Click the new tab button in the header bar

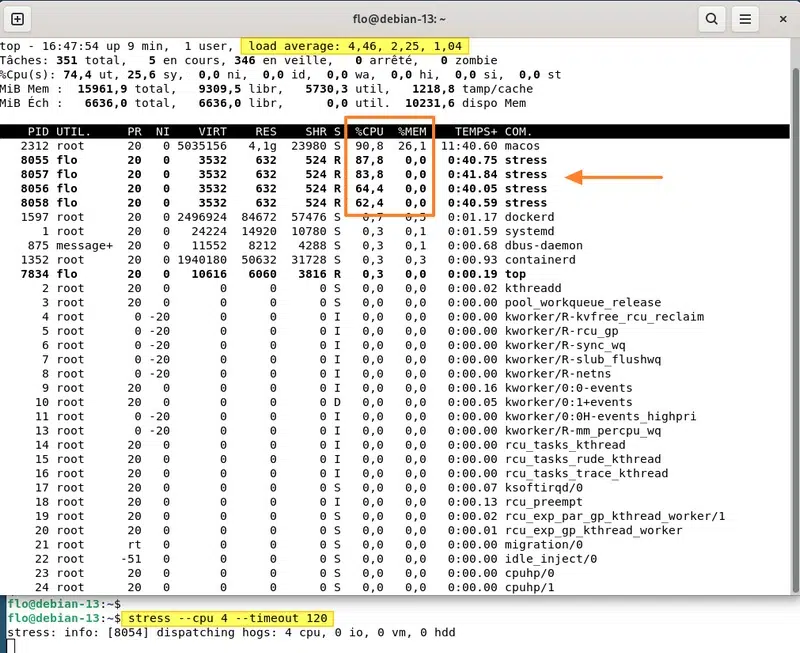pos(18,19)
